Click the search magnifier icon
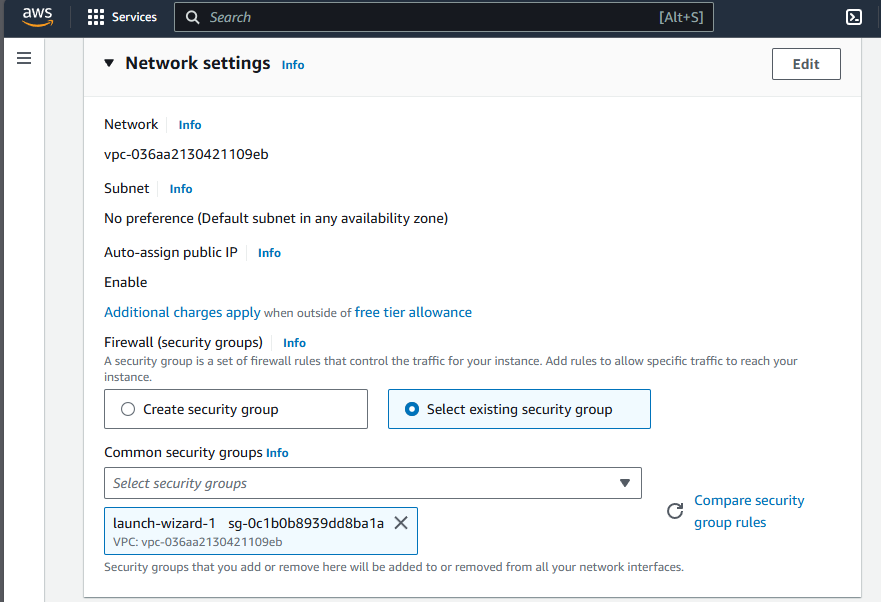881x602 pixels. pyautogui.click(x=192, y=17)
